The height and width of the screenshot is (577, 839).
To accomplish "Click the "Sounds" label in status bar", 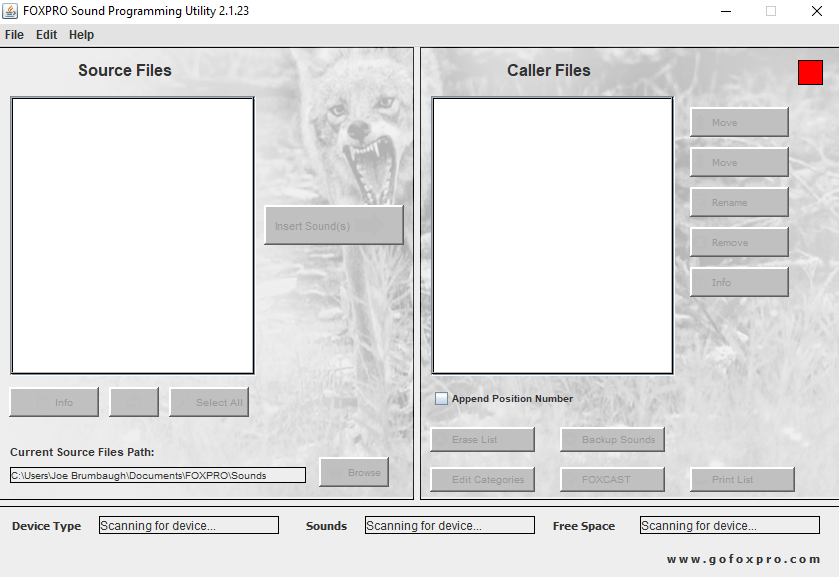I will (326, 526).
